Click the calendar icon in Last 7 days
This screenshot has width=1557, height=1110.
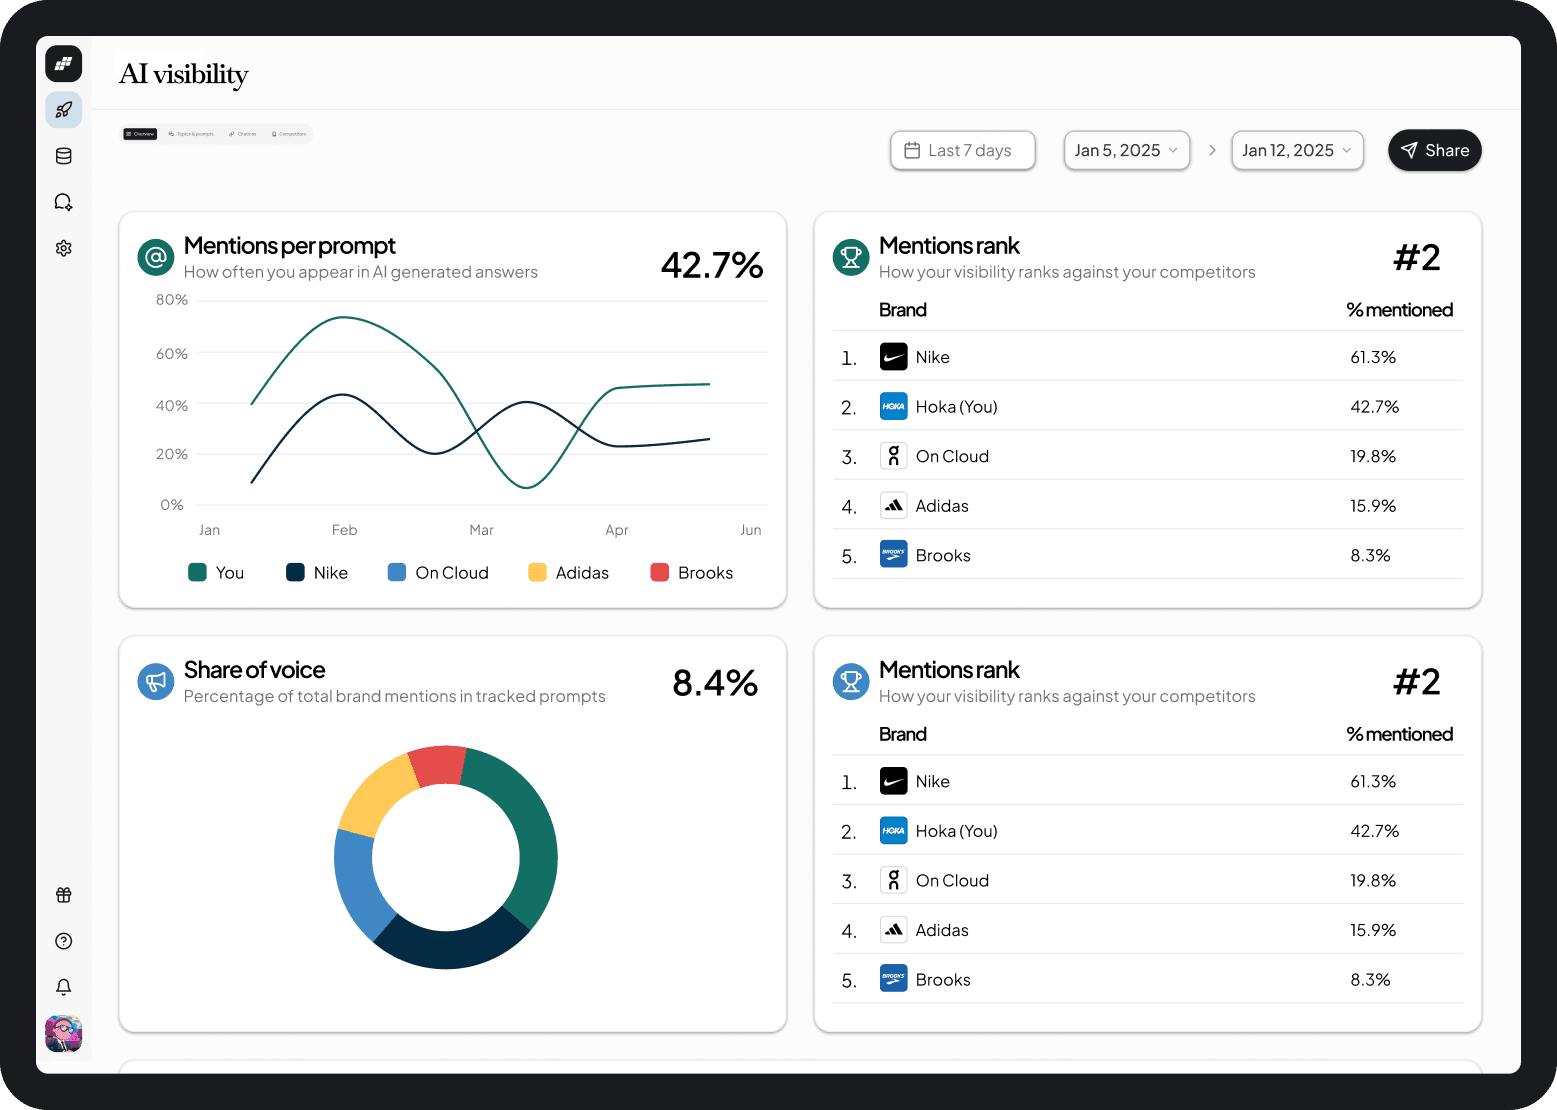[912, 150]
